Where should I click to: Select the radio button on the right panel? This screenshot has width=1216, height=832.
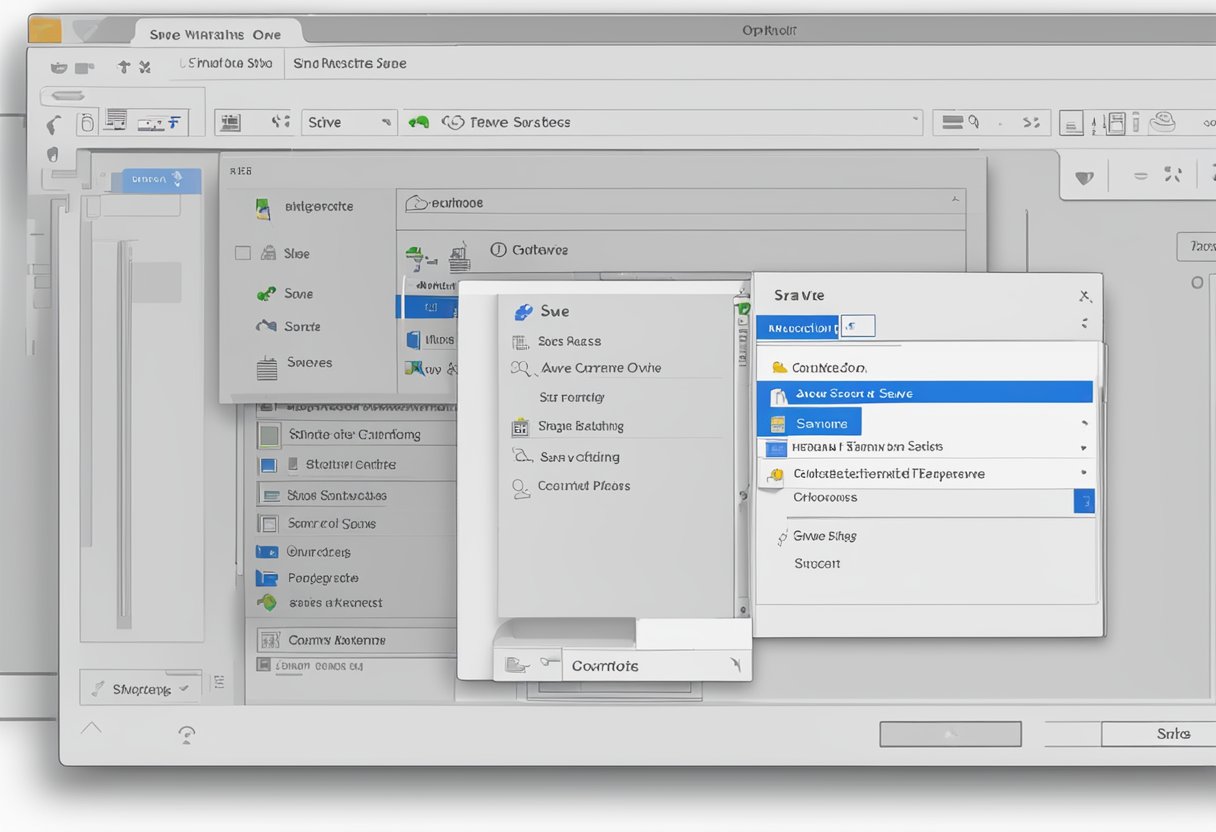point(1197,283)
